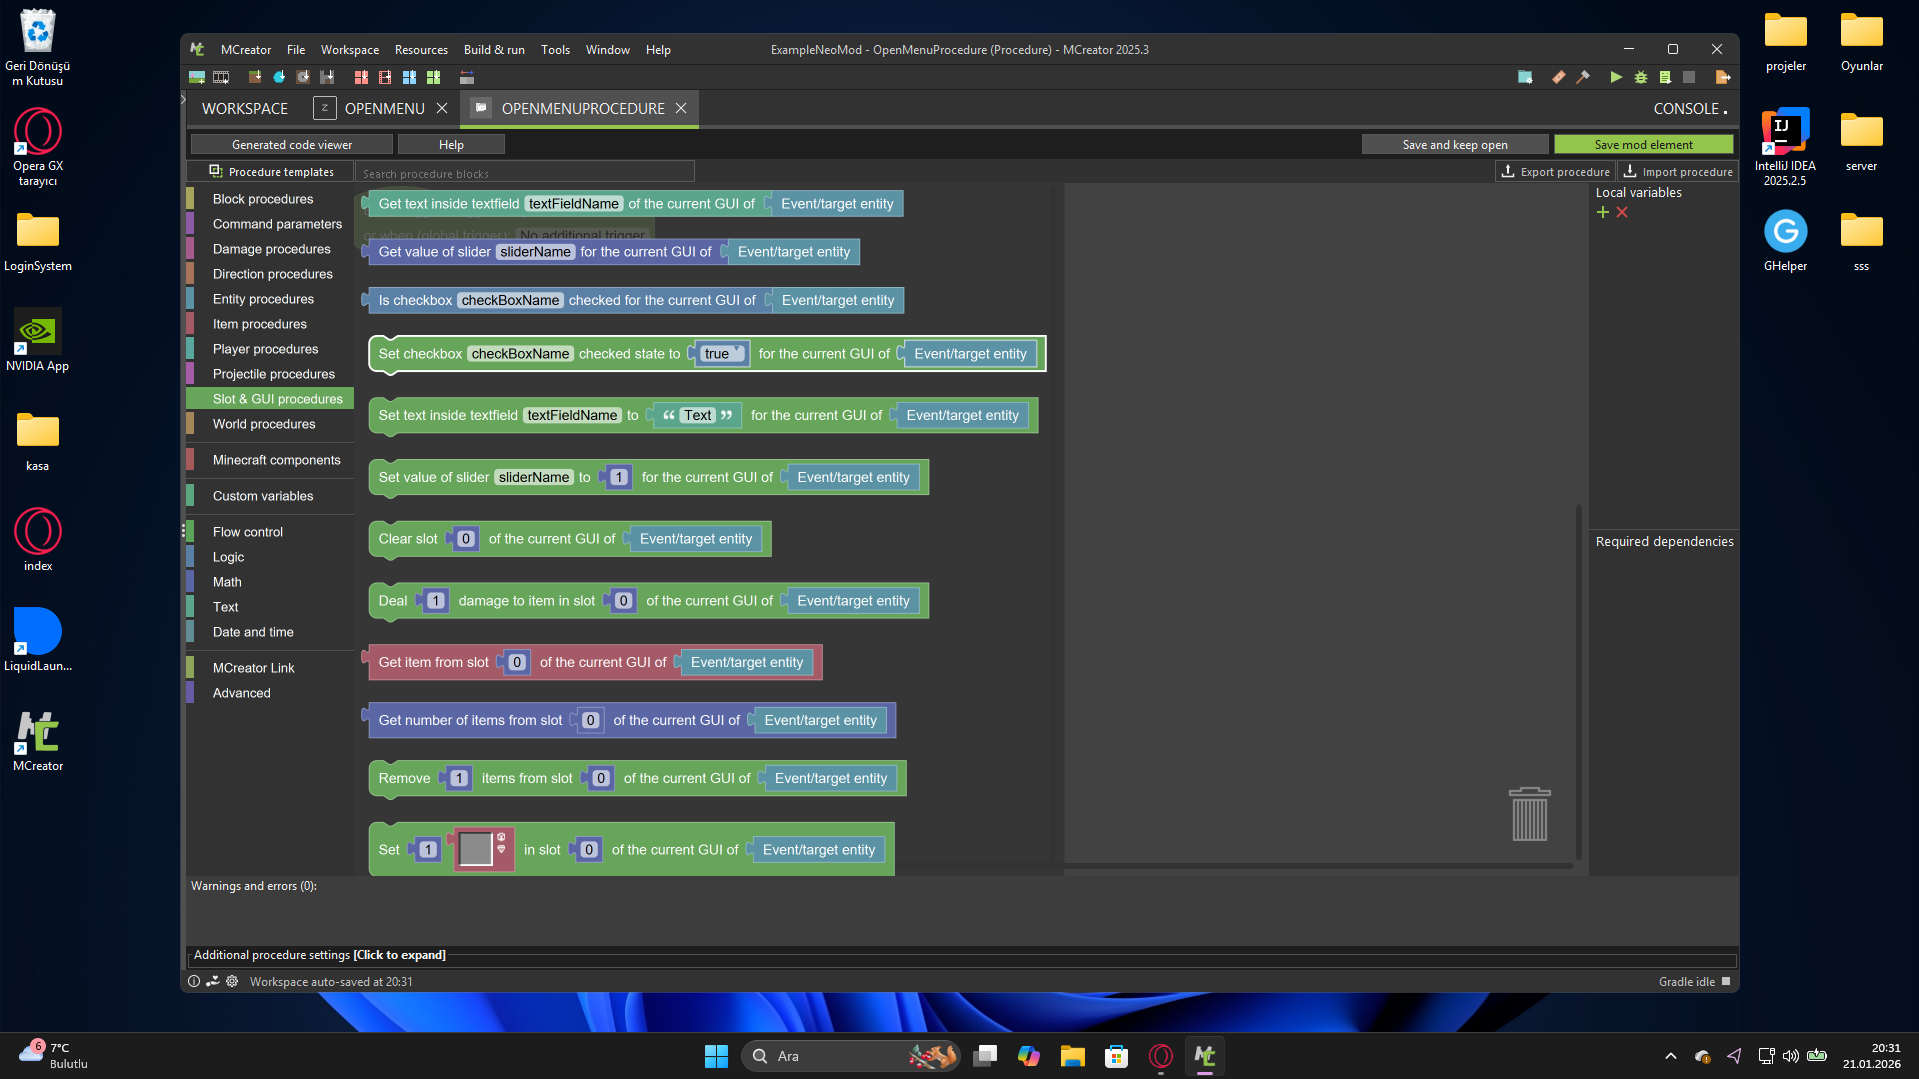
Task: Open Windows Start menu
Action: [x=716, y=1056]
